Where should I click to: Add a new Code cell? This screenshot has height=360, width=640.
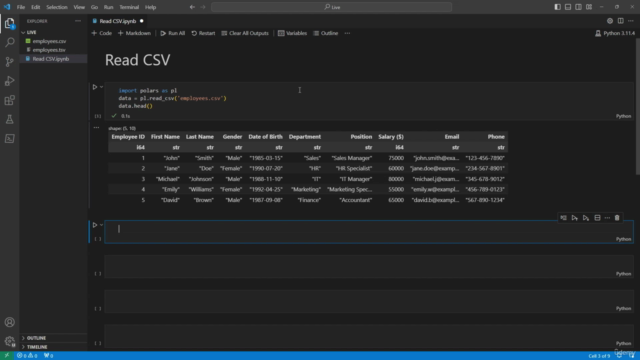102,33
